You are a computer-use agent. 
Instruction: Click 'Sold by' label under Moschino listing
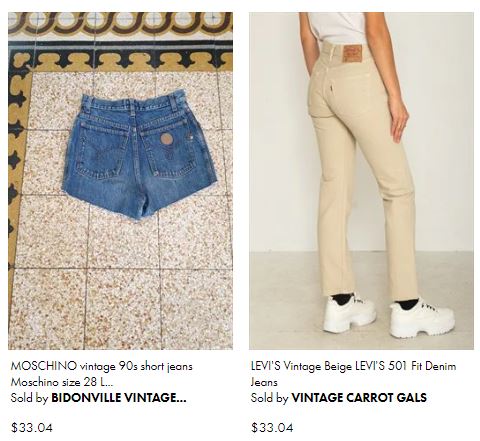click(x=29, y=398)
